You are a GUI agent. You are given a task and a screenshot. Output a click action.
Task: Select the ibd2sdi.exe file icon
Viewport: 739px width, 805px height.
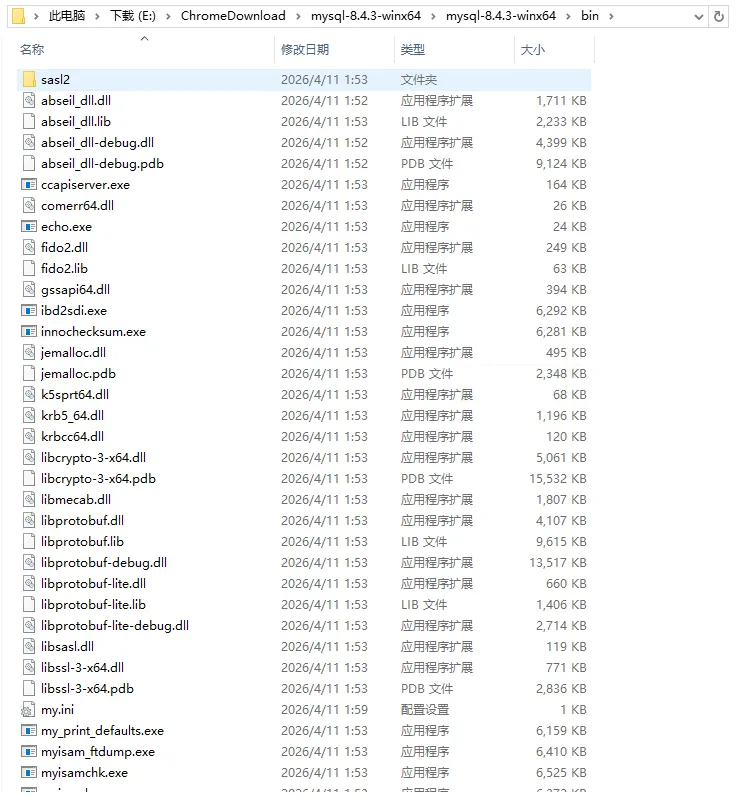pyautogui.click(x=29, y=311)
